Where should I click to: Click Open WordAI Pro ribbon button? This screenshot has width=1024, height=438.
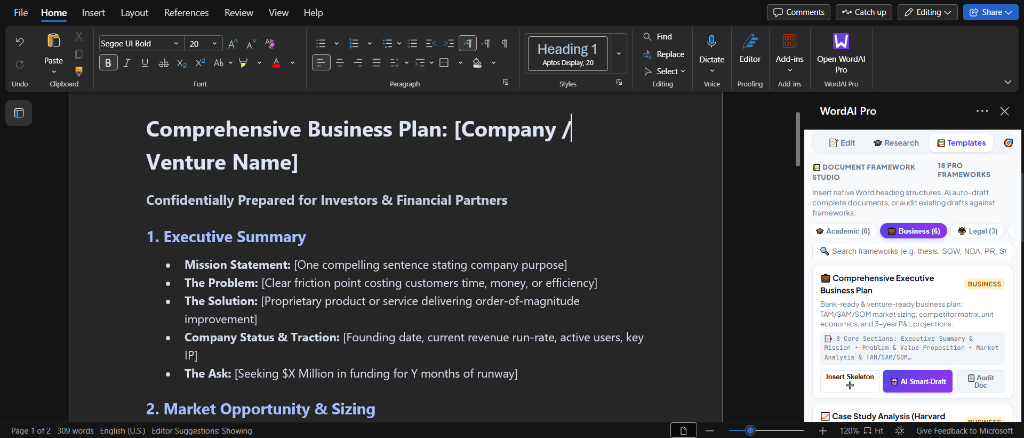coord(841,53)
